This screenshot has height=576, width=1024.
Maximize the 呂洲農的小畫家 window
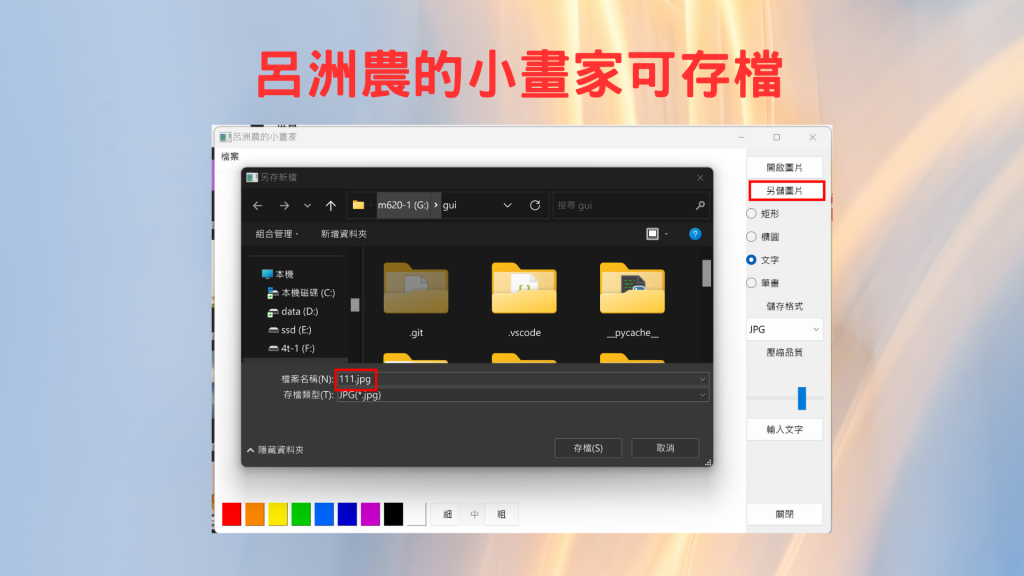coord(776,137)
